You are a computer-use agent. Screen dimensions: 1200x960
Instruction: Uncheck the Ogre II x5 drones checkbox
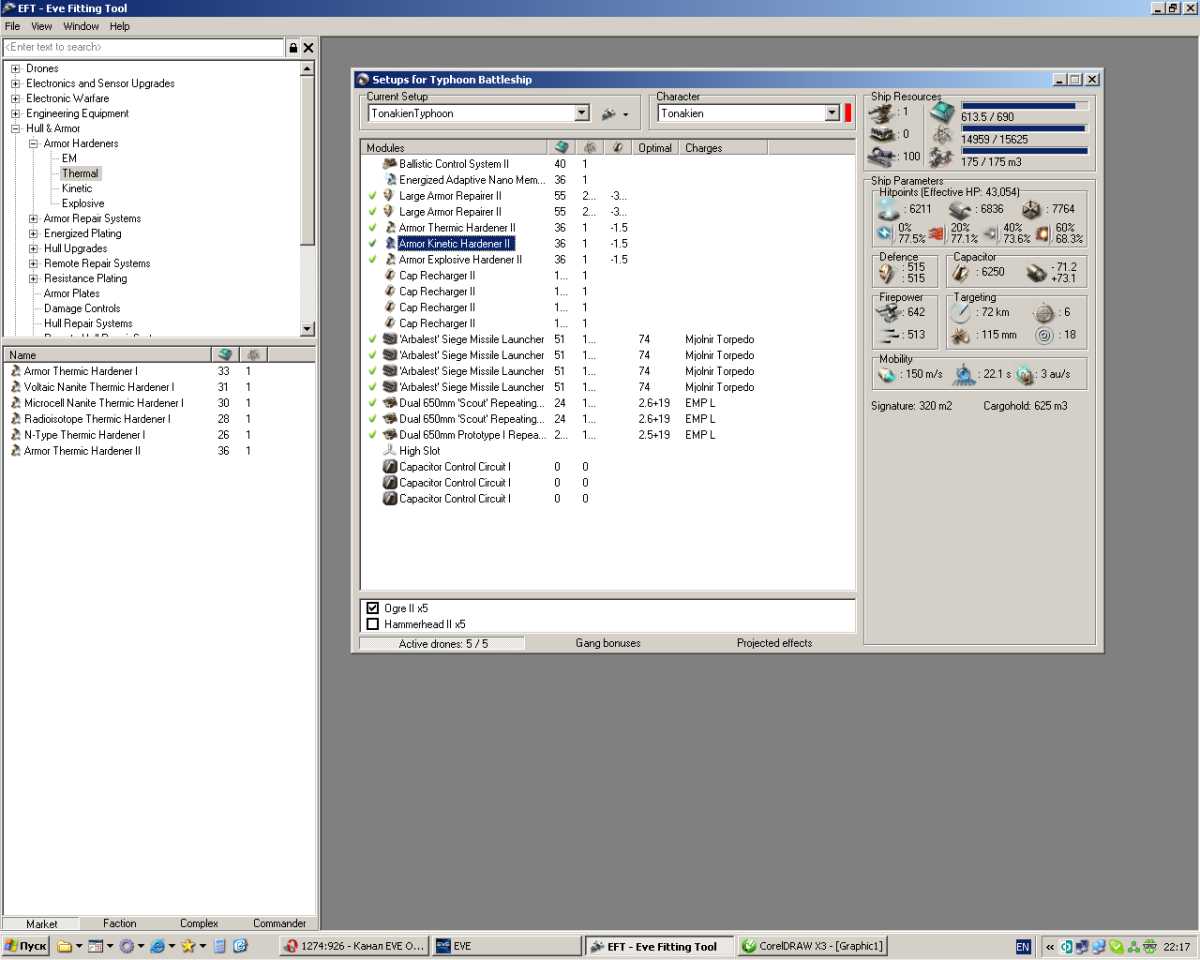373,608
